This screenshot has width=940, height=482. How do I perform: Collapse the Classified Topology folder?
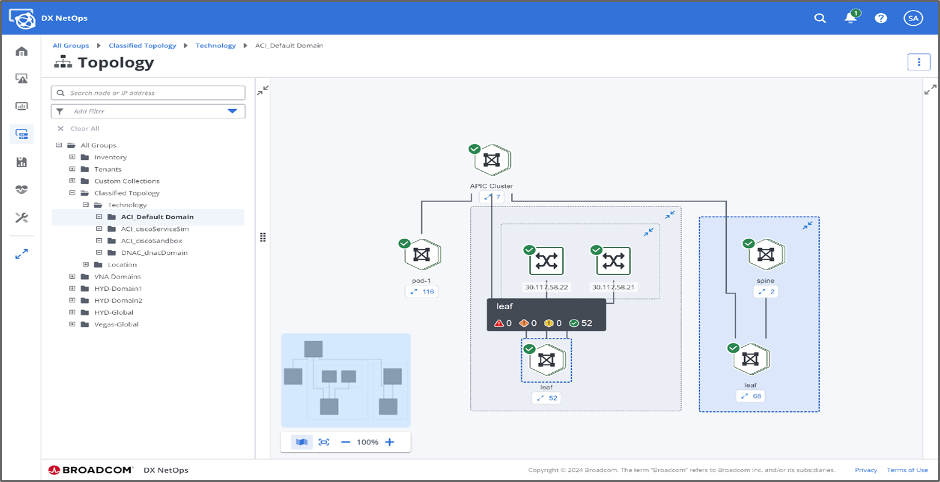point(72,193)
